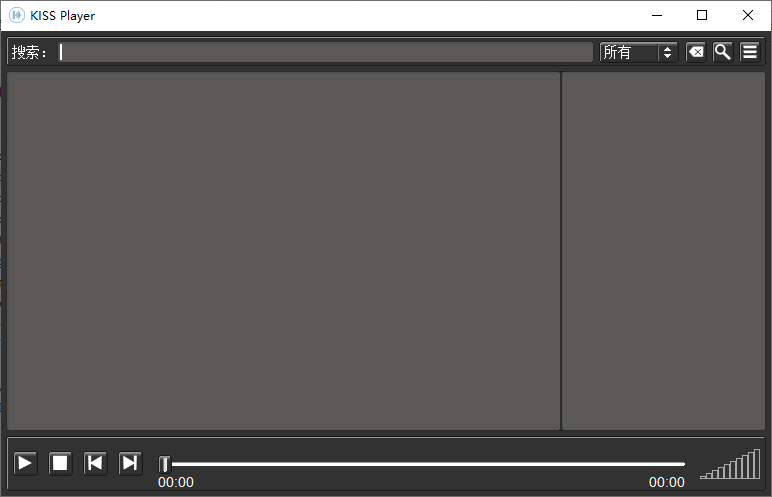Click the vertical splitter between the two panels
Viewport: 772px width, 497px height.
coord(561,251)
